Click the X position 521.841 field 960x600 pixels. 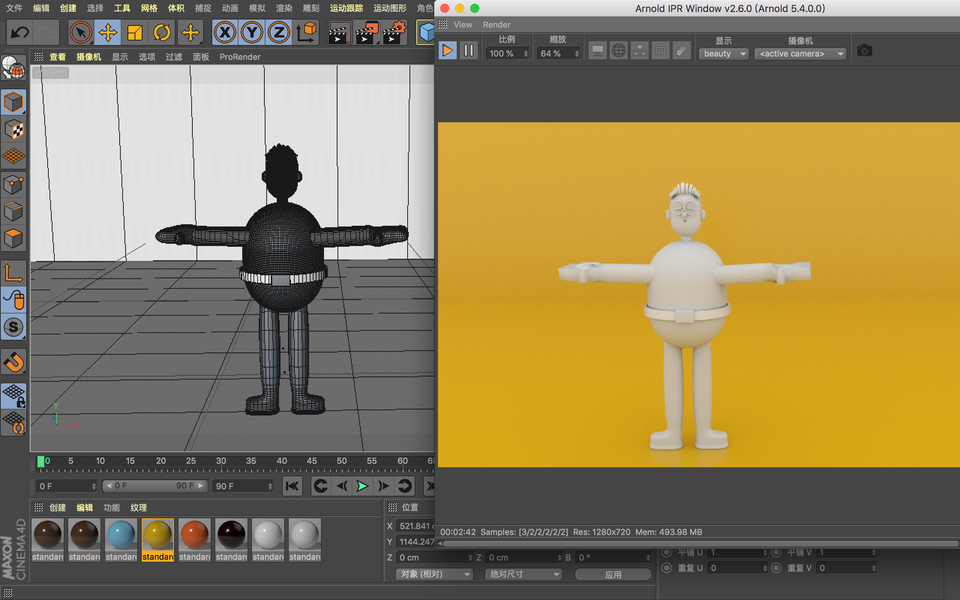pyautogui.click(x=415, y=526)
